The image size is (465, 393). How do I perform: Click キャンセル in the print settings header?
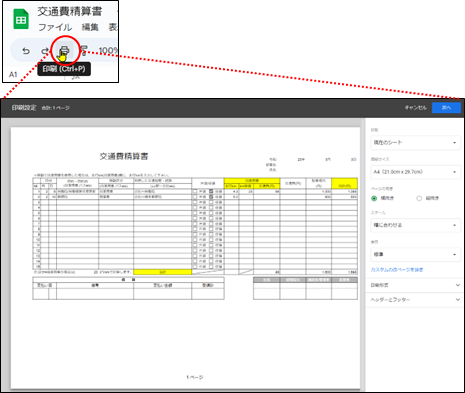[x=415, y=108]
